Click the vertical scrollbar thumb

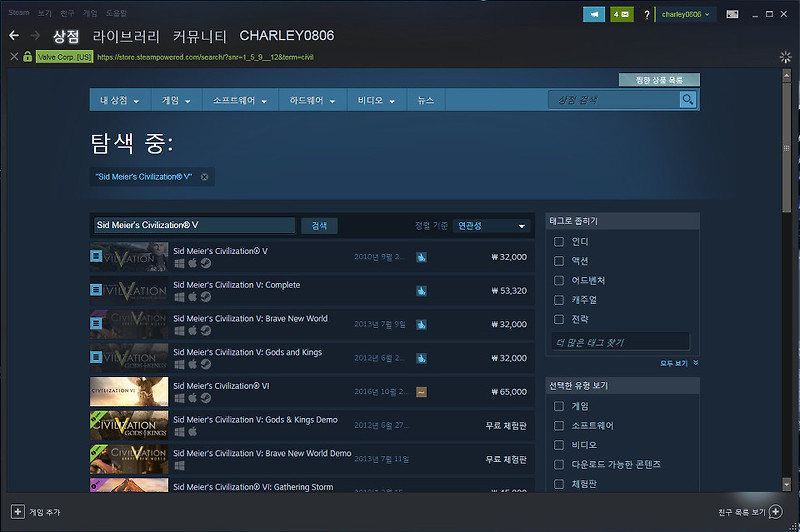pos(786,148)
